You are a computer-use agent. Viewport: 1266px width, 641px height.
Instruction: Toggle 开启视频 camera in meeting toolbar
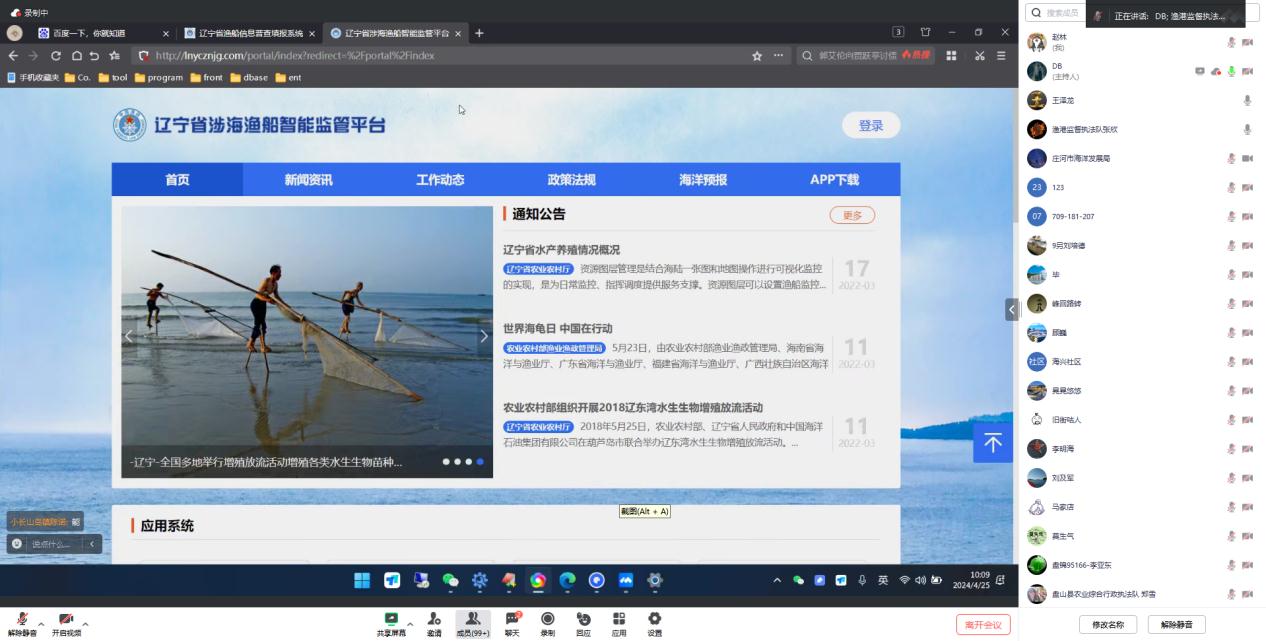(66, 620)
